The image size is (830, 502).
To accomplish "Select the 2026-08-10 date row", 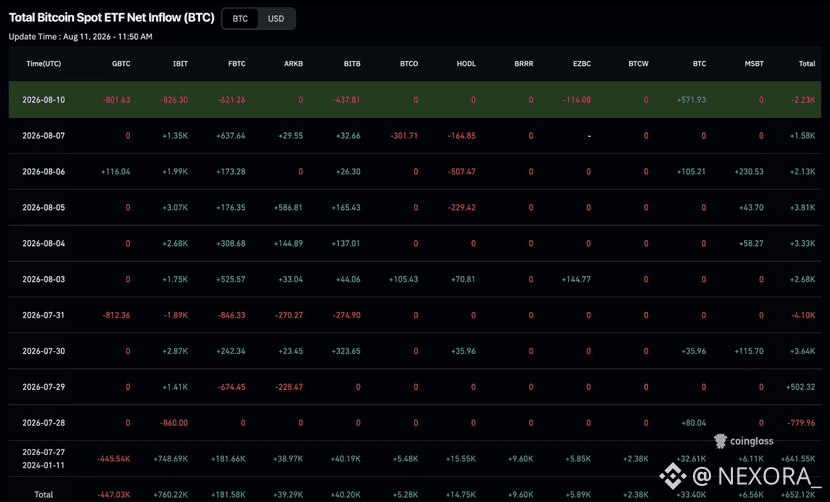I will (414, 100).
